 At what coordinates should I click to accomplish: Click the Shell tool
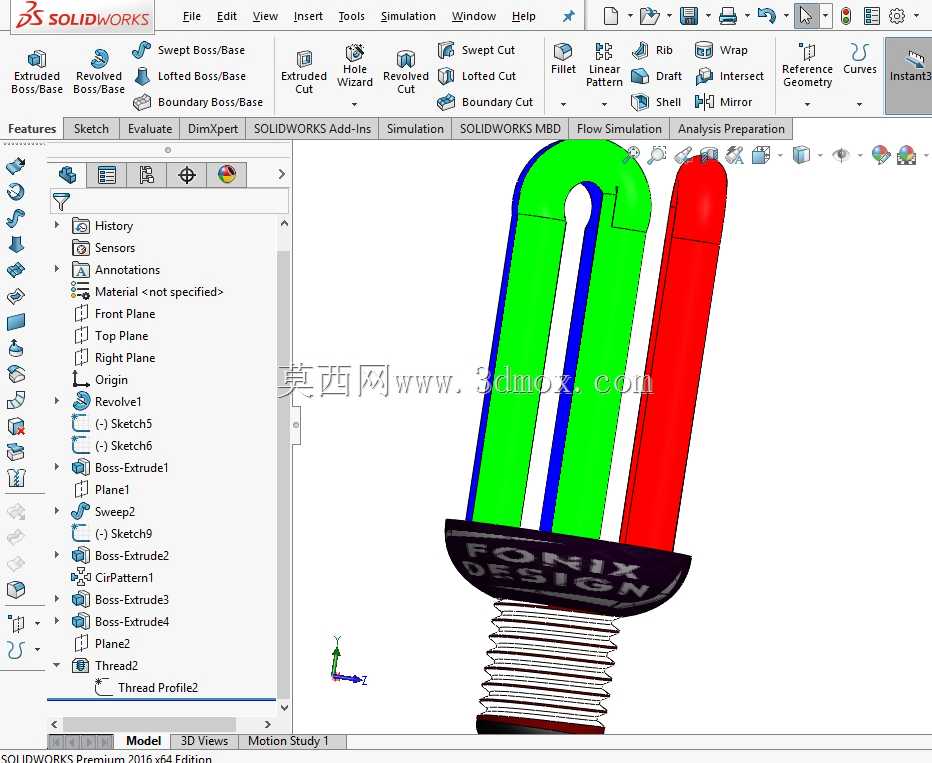(656, 102)
